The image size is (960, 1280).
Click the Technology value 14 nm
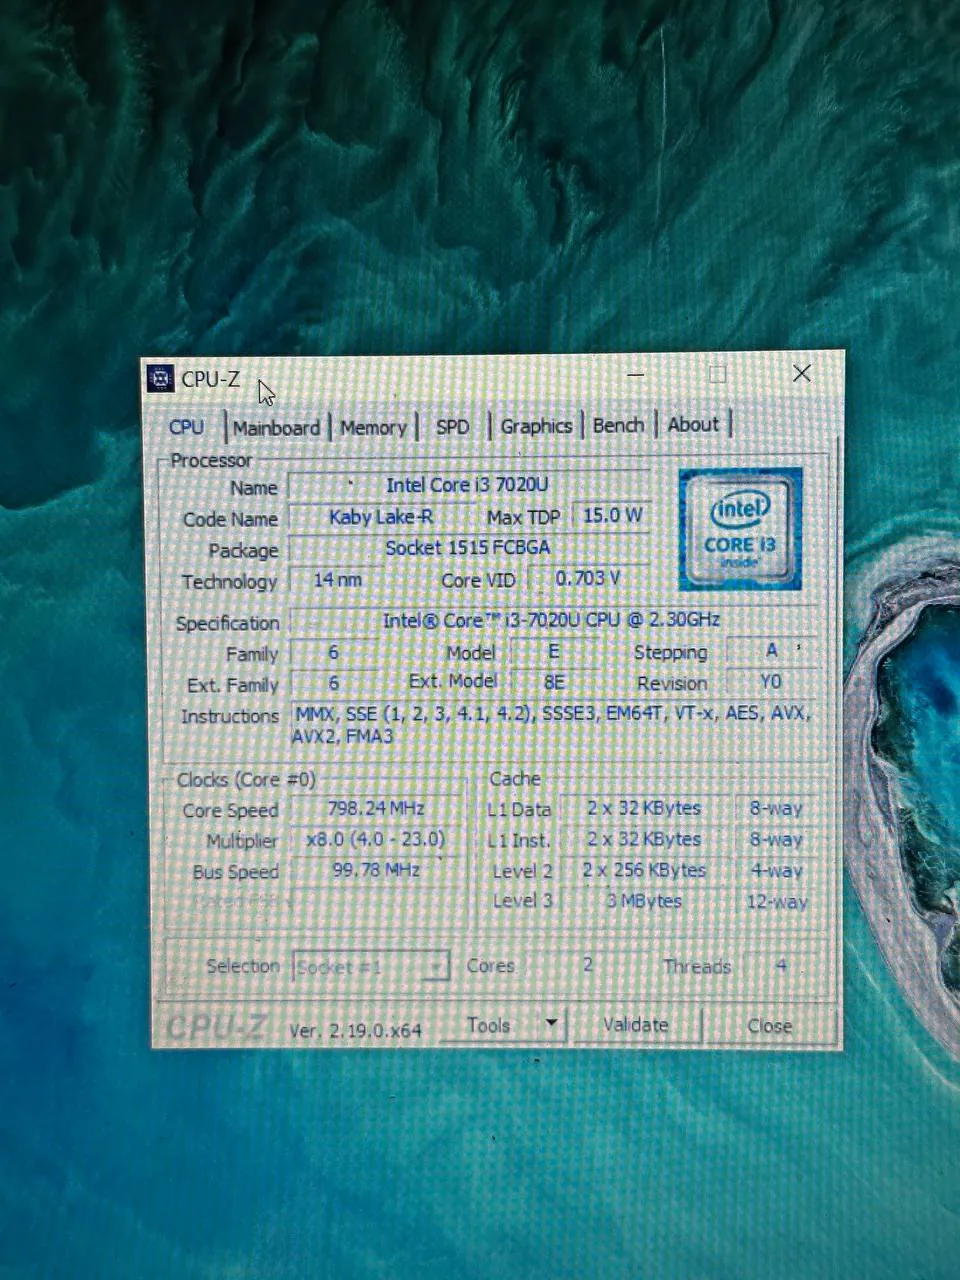(x=337, y=580)
